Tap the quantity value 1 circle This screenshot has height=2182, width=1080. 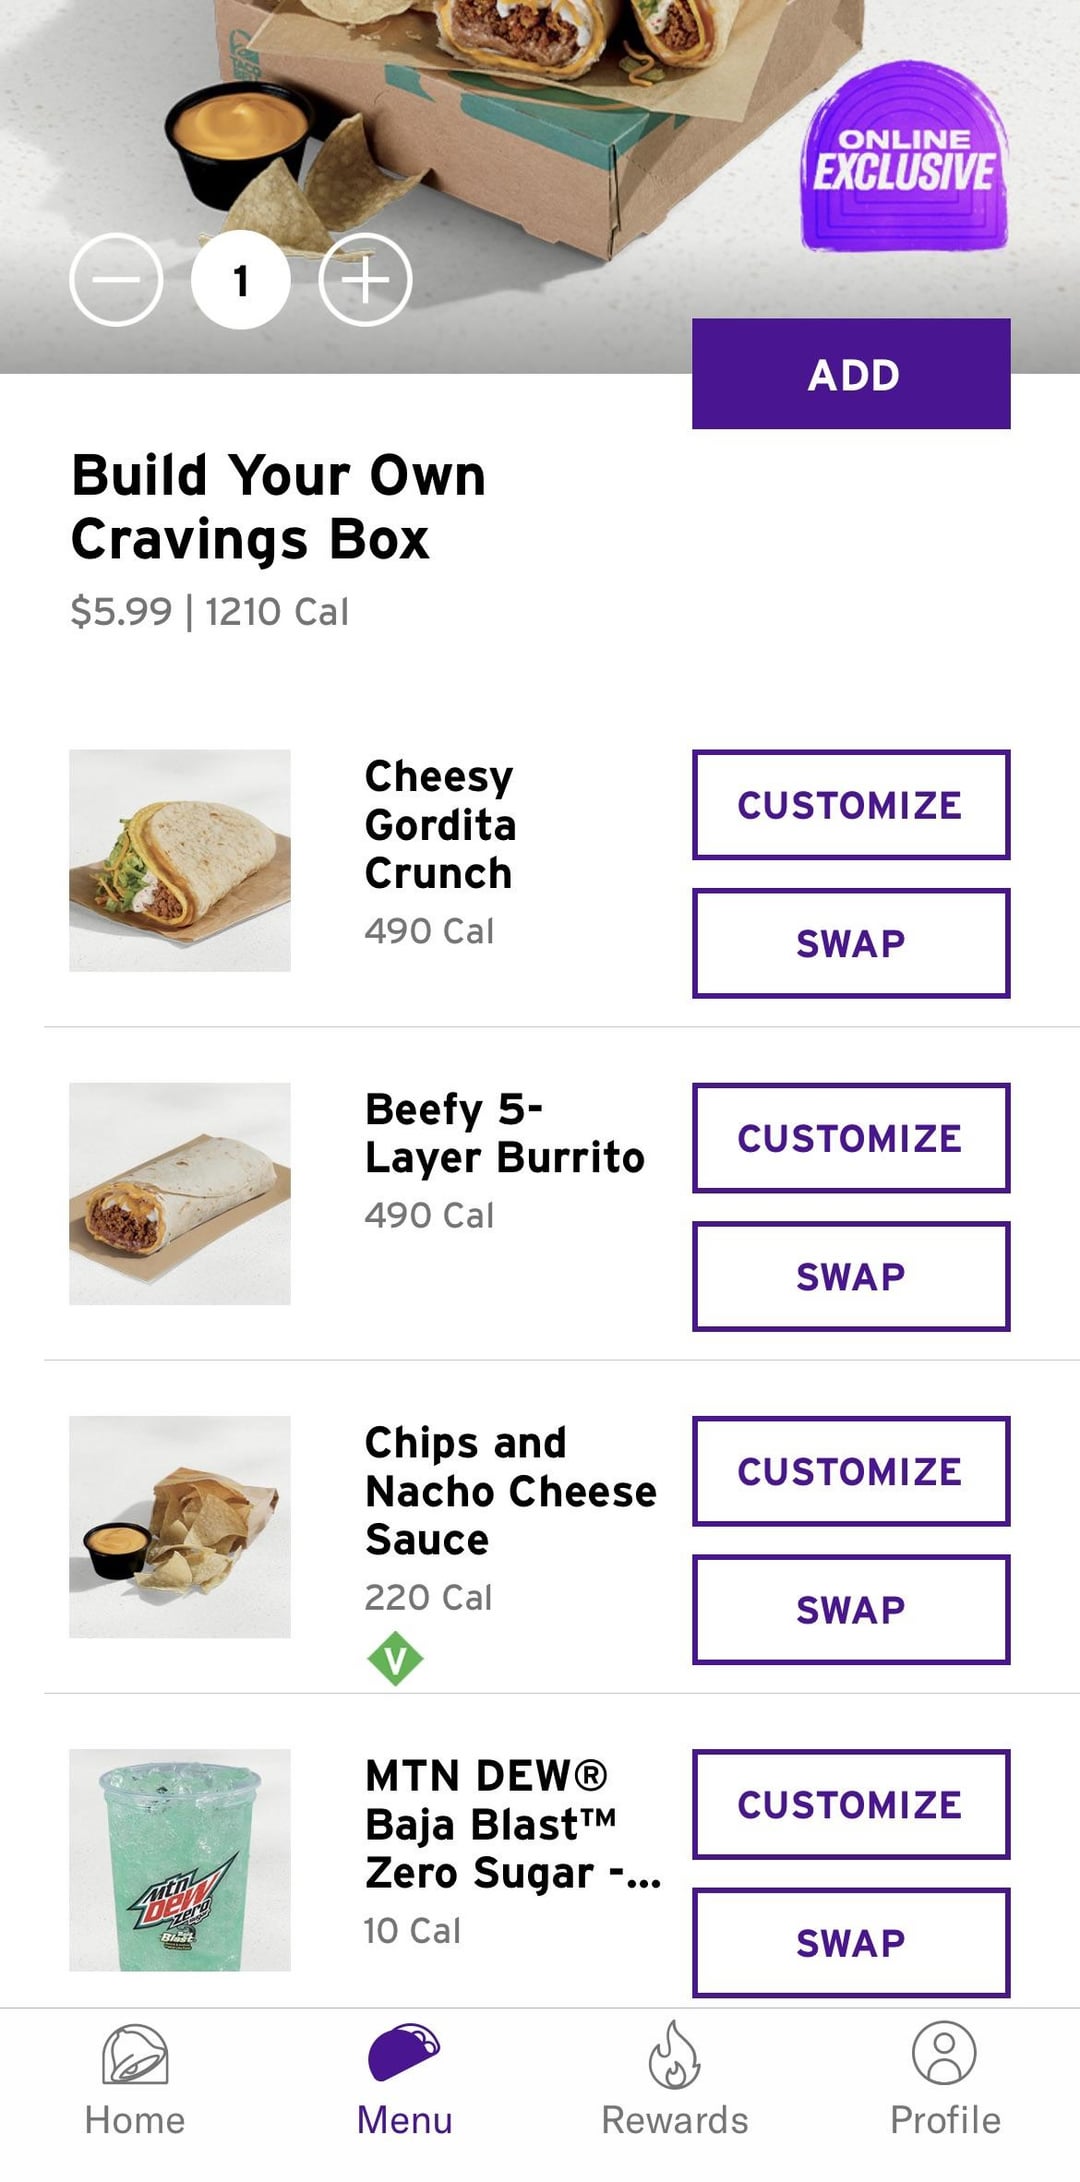tap(241, 280)
